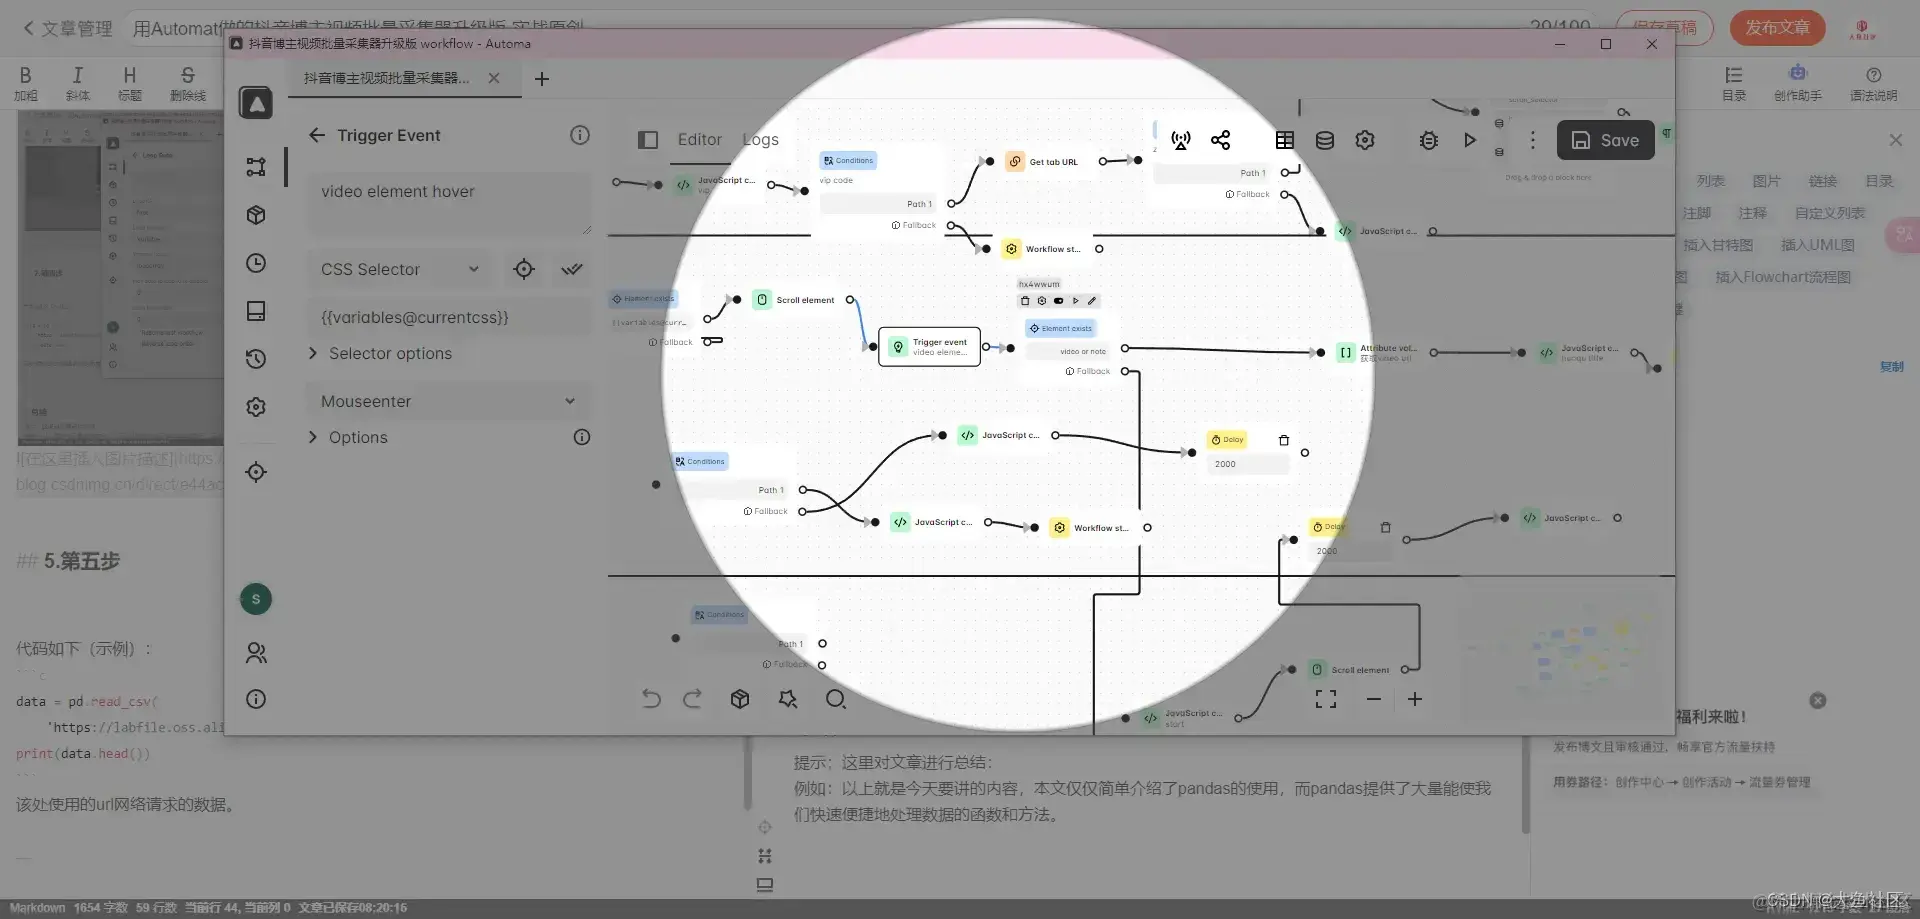Screen dimensions: 1920x919
Task: Switch to the Logs tab
Action: 760,140
